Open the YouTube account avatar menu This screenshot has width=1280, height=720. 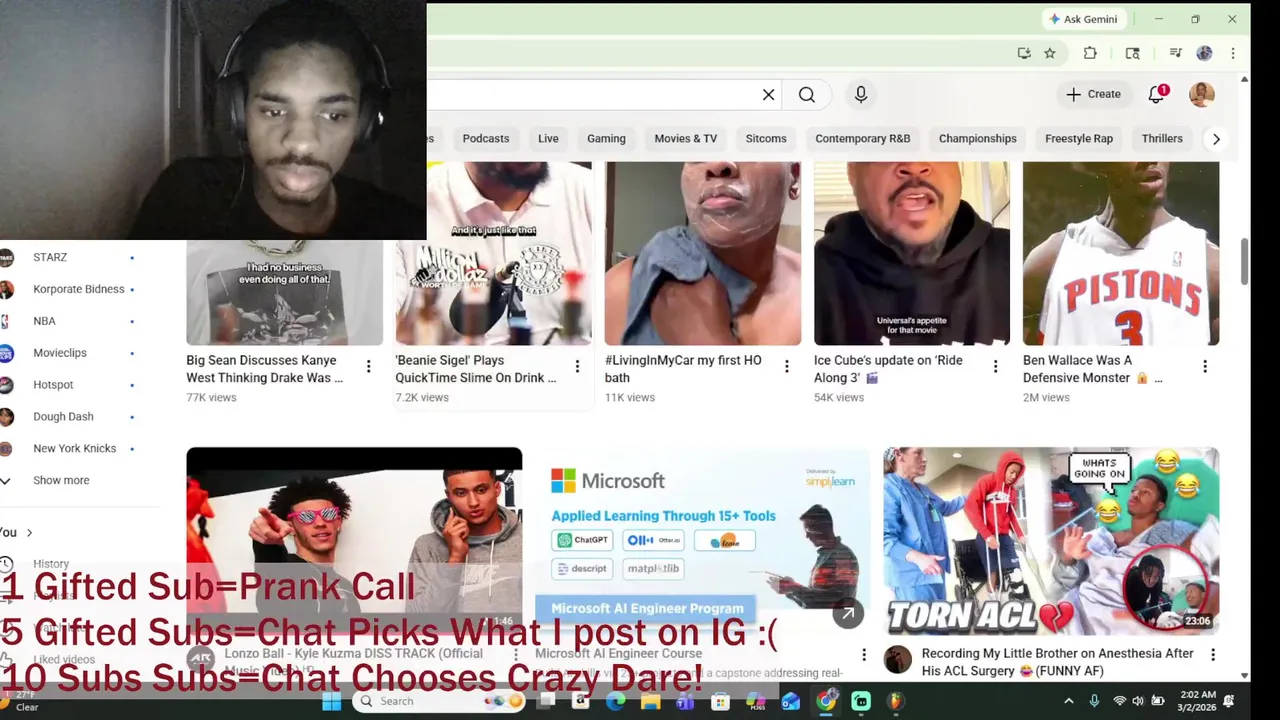pos(1202,94)
